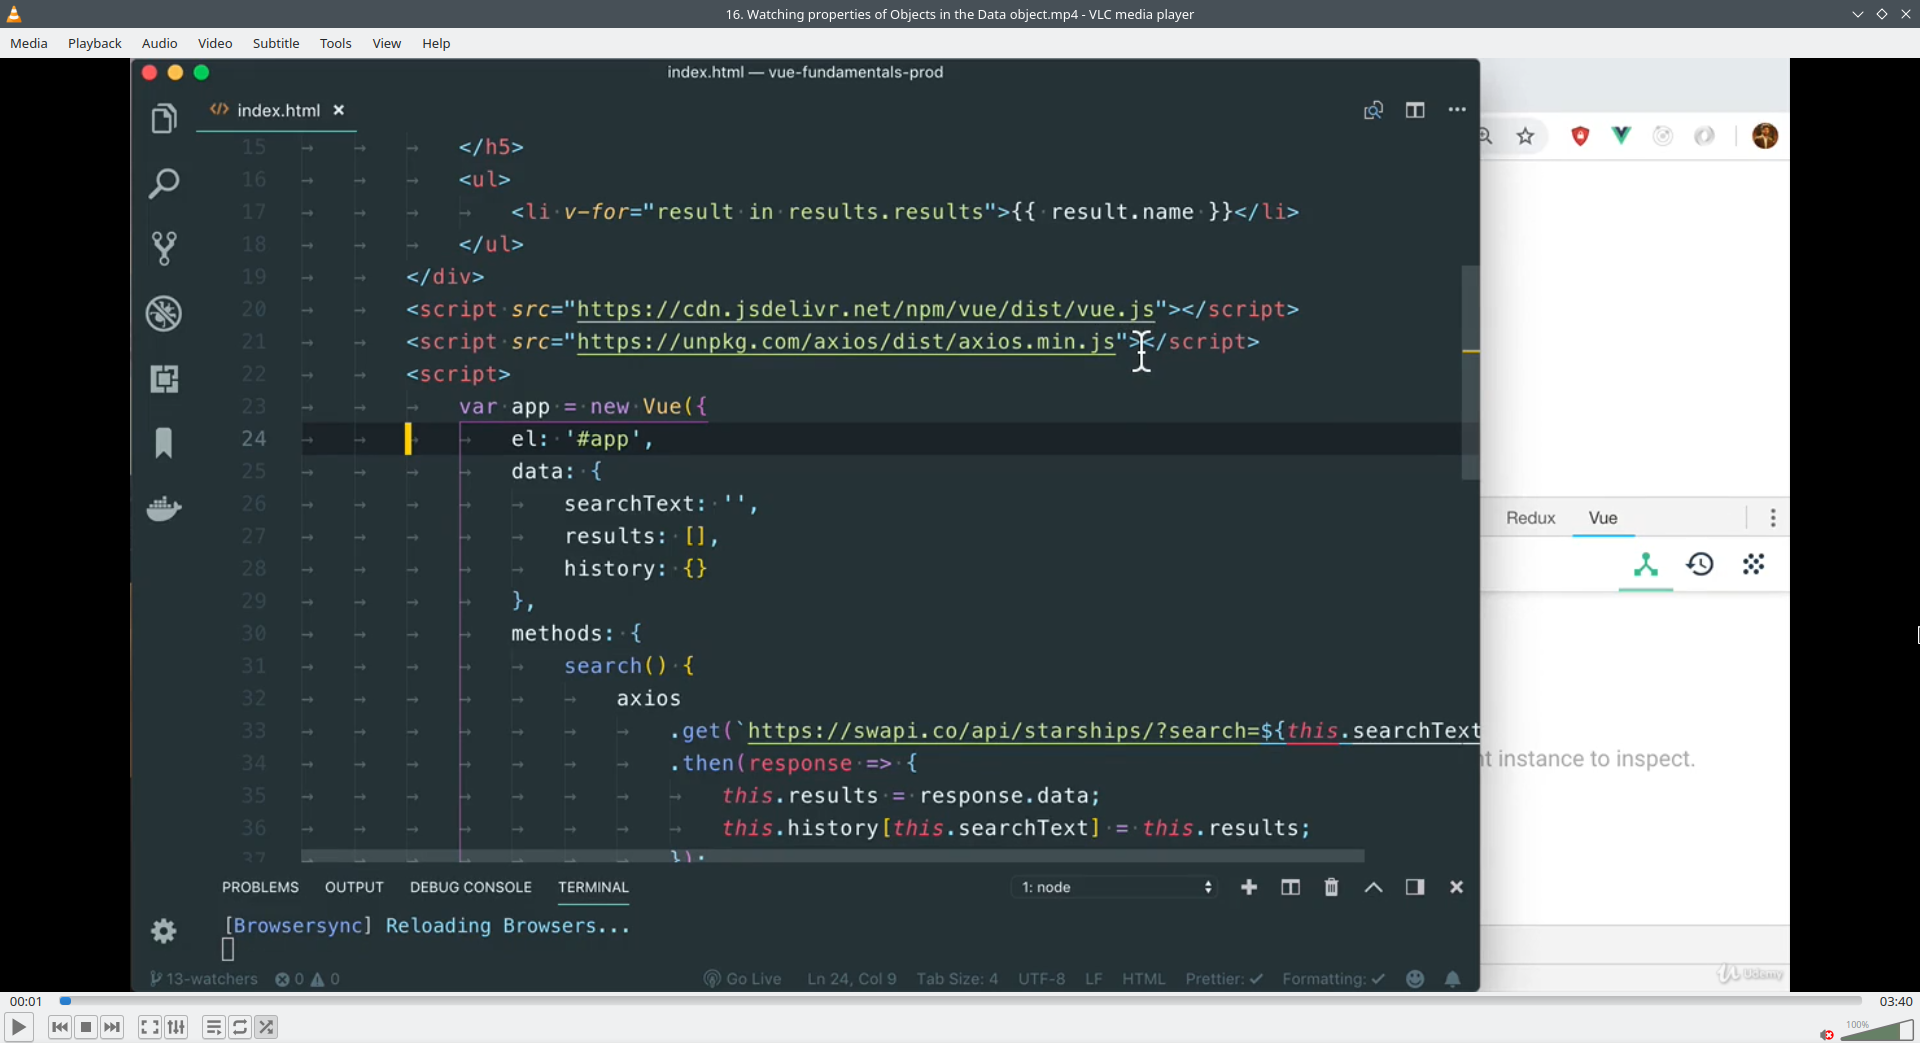Click the open preview icon in editor toolbar
Screen dimensions: 1920x1043
point(1373,110)
